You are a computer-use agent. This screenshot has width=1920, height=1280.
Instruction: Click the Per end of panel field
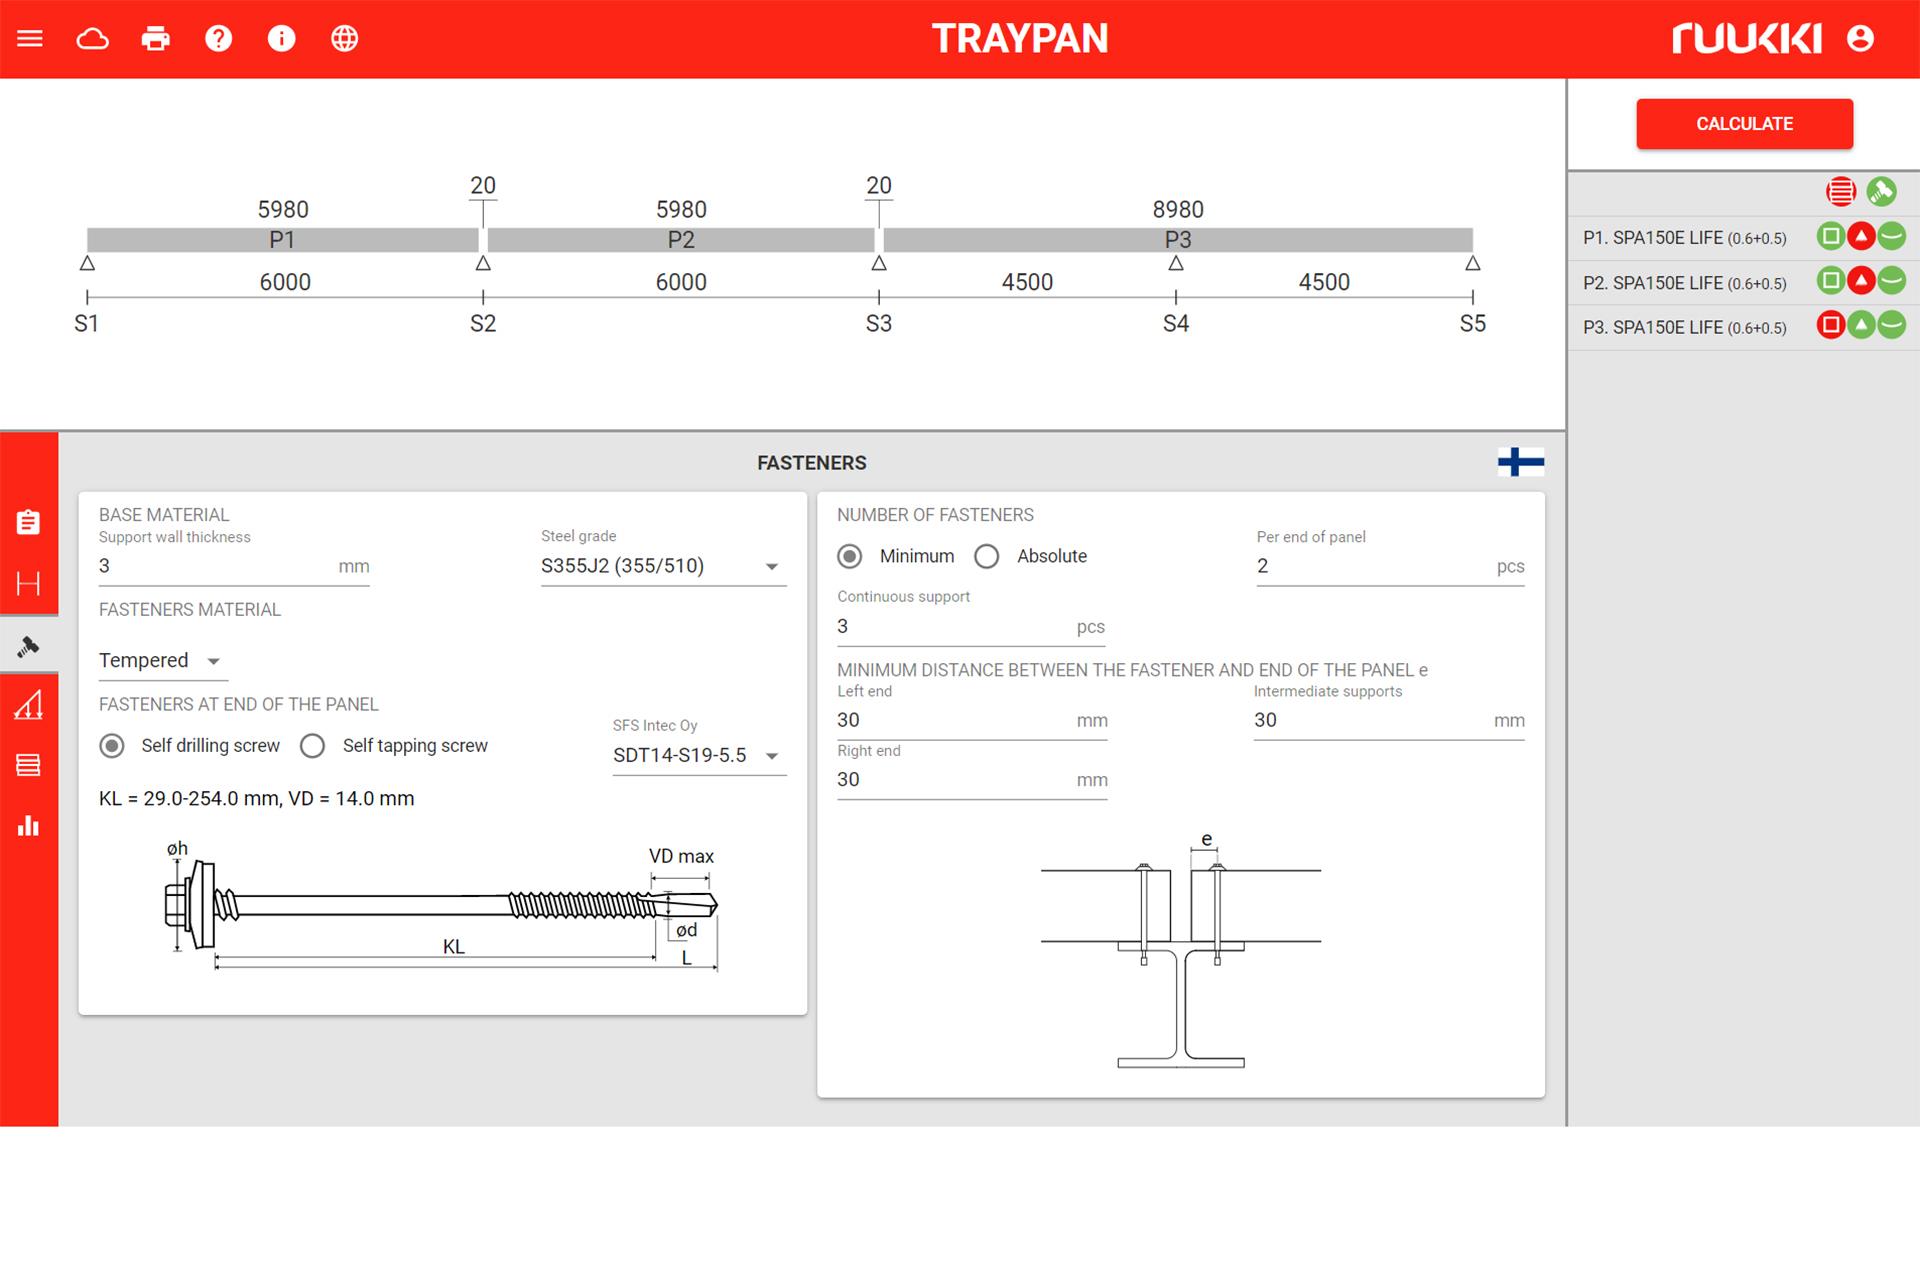point(1390,566)
